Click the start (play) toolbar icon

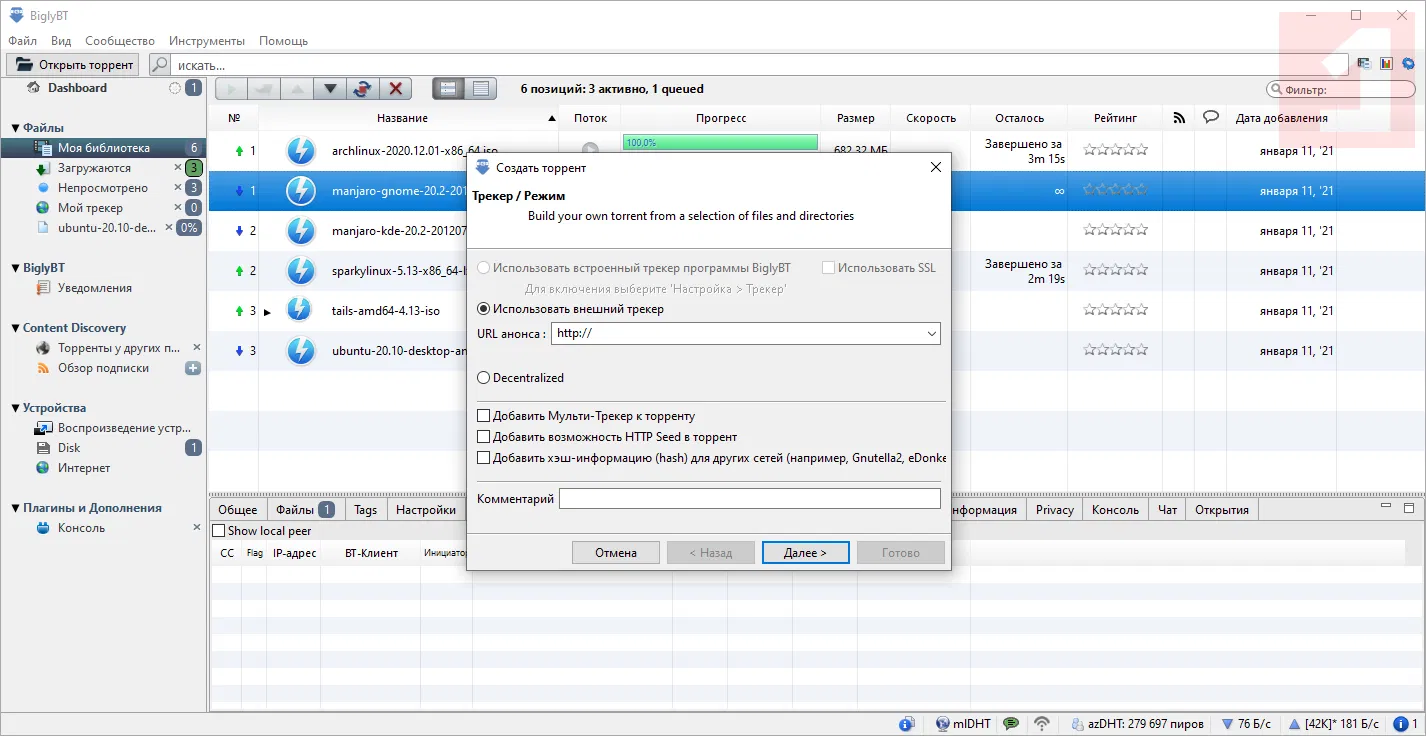pyautogui.click(x=231, y=89)
